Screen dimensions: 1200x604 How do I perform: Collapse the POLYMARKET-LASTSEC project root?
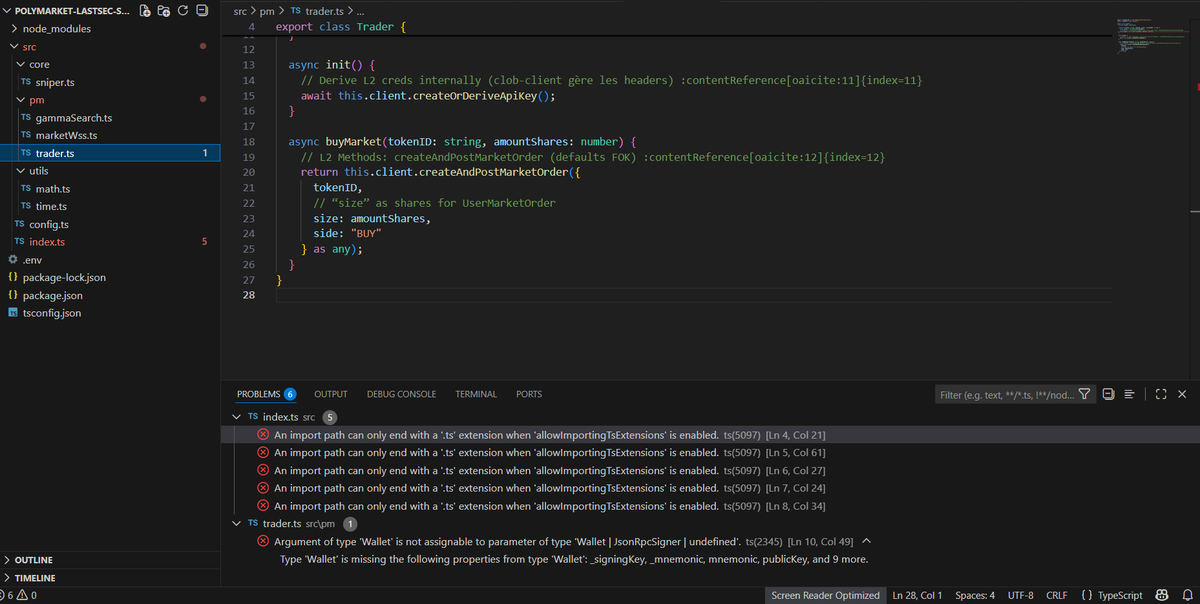pyautogui.click(x=8, y=11)
